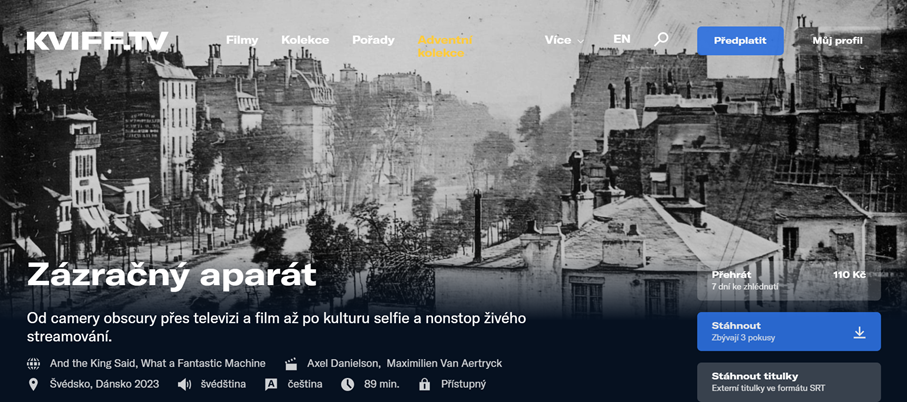Click the clock icon by 89 min.
The width and height of the screenshot is (907, 402).
pyautogui.click(x=347, y=385)
